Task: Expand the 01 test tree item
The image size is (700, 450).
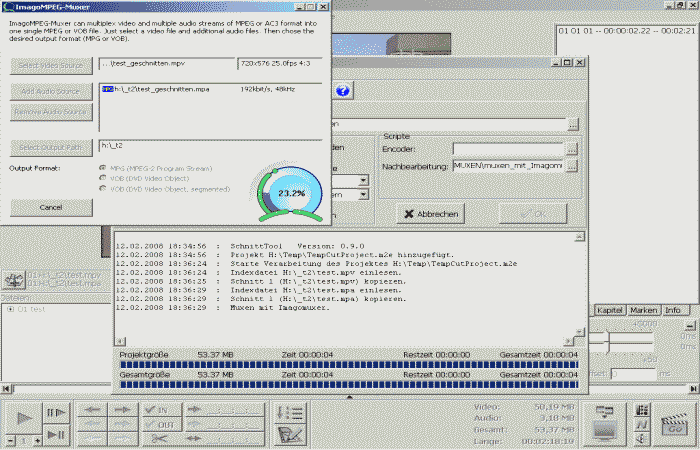Action: click(9, 309)
